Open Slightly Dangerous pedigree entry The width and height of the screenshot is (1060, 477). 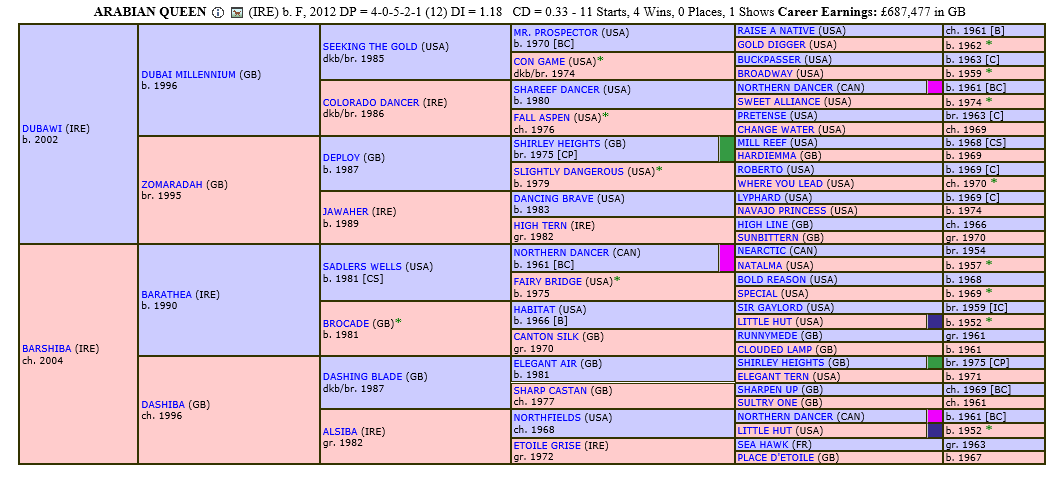point(569,172)
